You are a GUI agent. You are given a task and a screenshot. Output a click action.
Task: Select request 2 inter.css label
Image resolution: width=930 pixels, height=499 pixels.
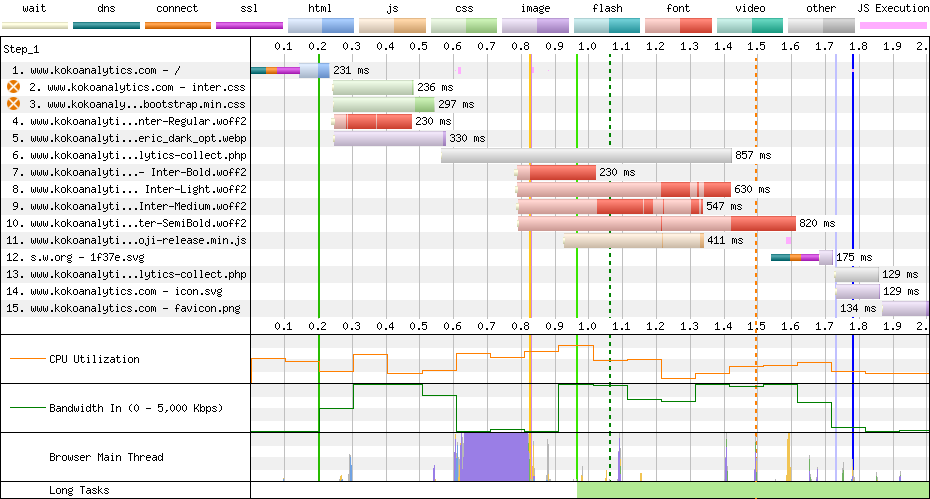point(137,87)
